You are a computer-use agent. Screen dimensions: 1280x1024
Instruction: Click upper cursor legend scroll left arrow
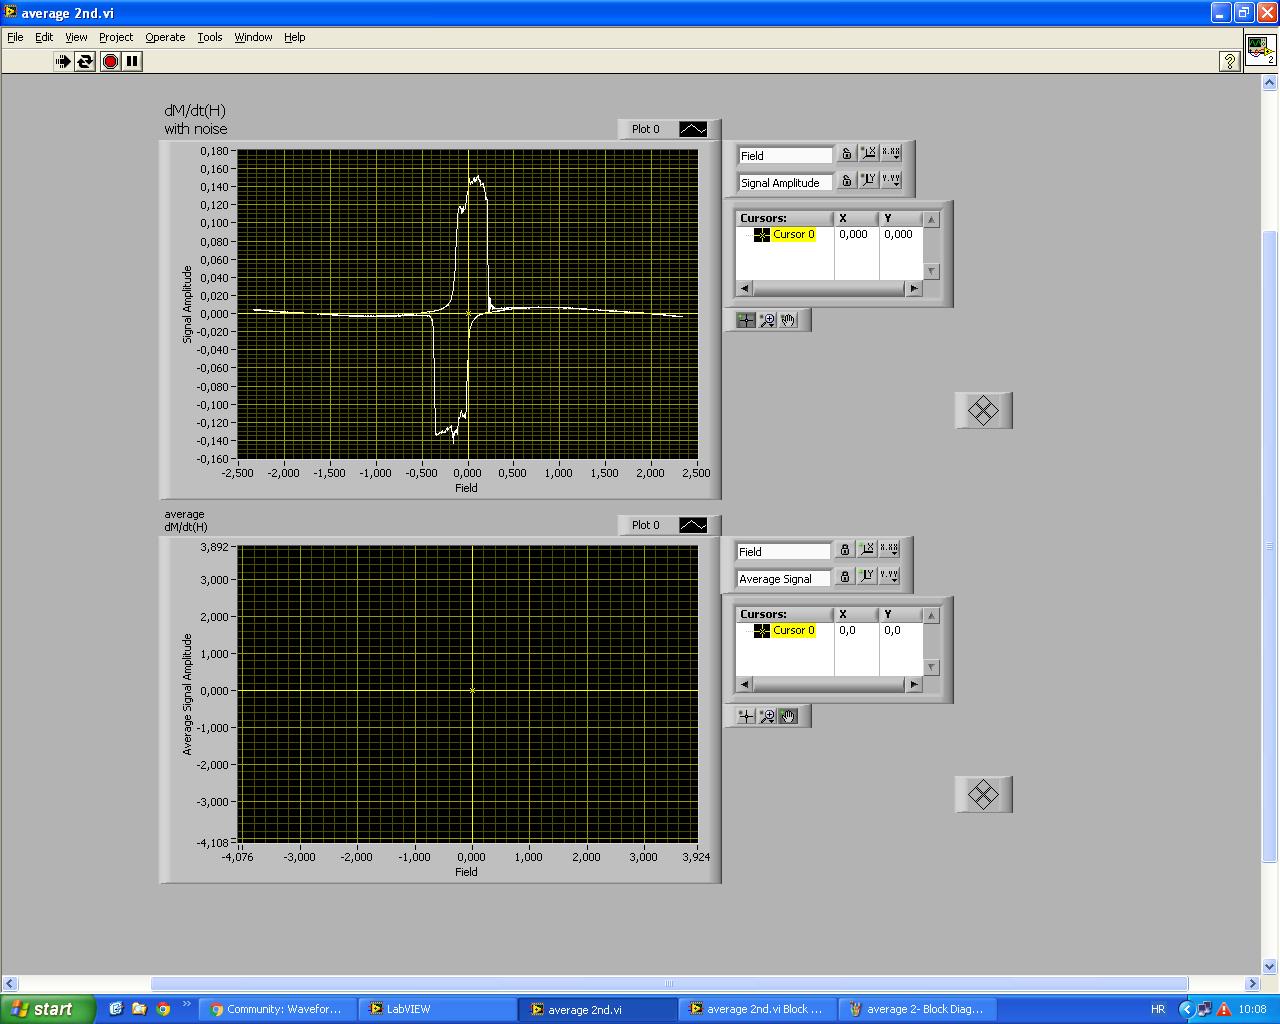tap(744, 288)
